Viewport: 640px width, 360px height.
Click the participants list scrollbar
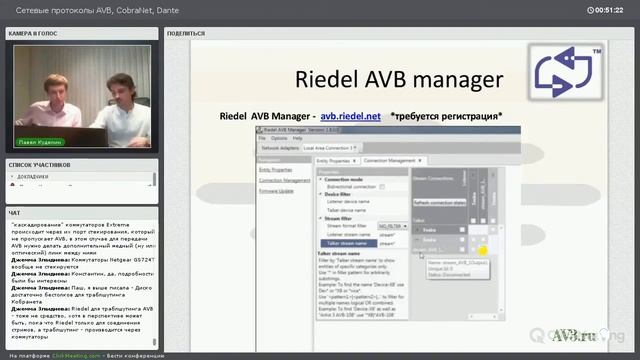click(154, 180)
